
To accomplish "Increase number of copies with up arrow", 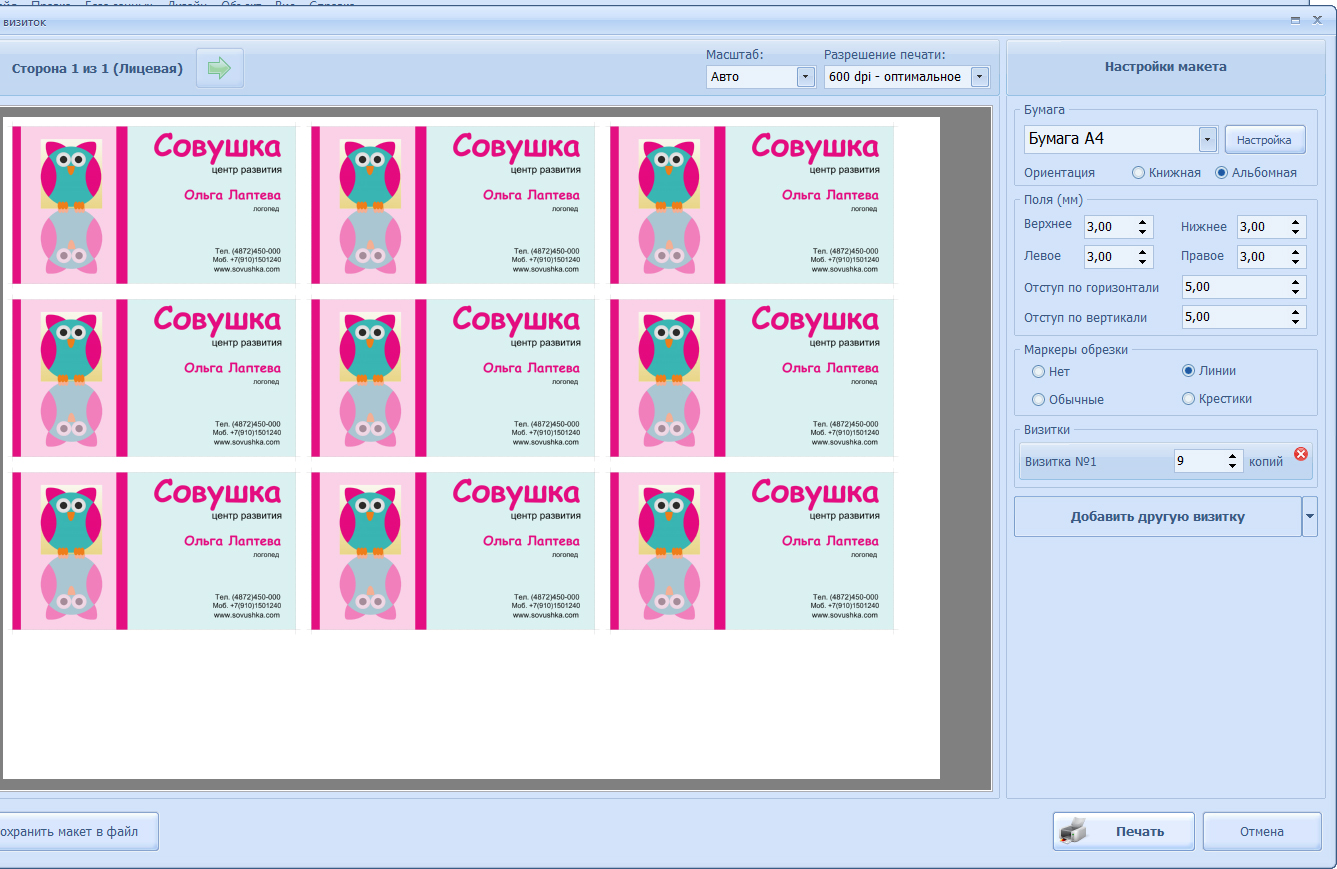I will click(1232, 456).
